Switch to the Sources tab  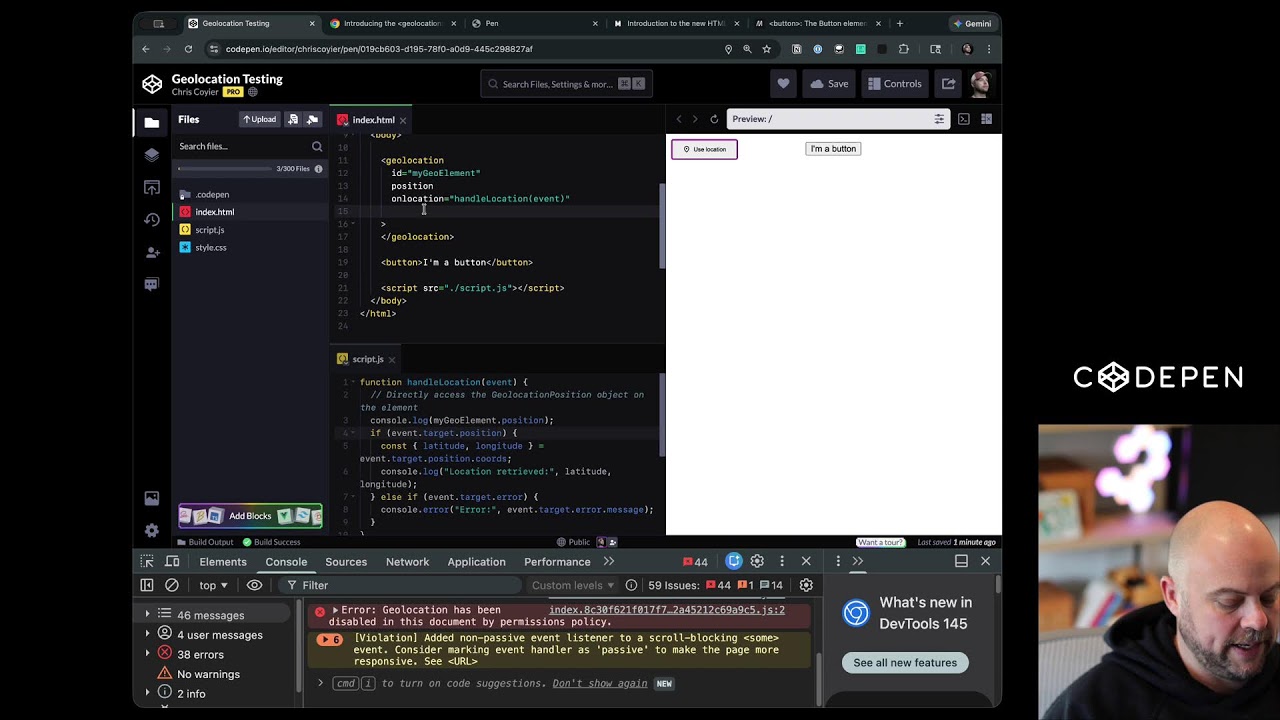346,562
